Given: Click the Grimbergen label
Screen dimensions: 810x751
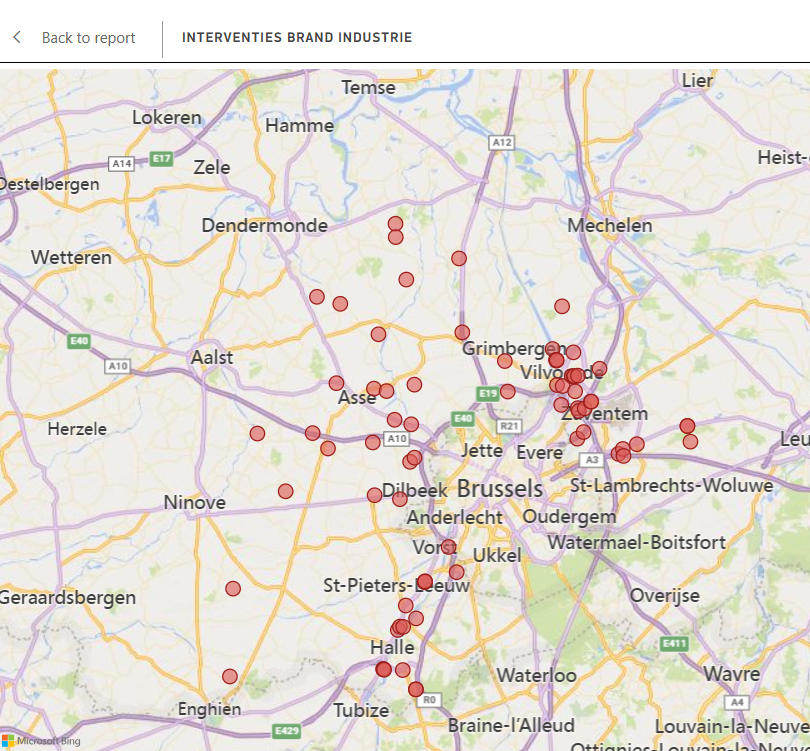Looking at the screenshot, I should pyautogui.click(x=514, y=349).
